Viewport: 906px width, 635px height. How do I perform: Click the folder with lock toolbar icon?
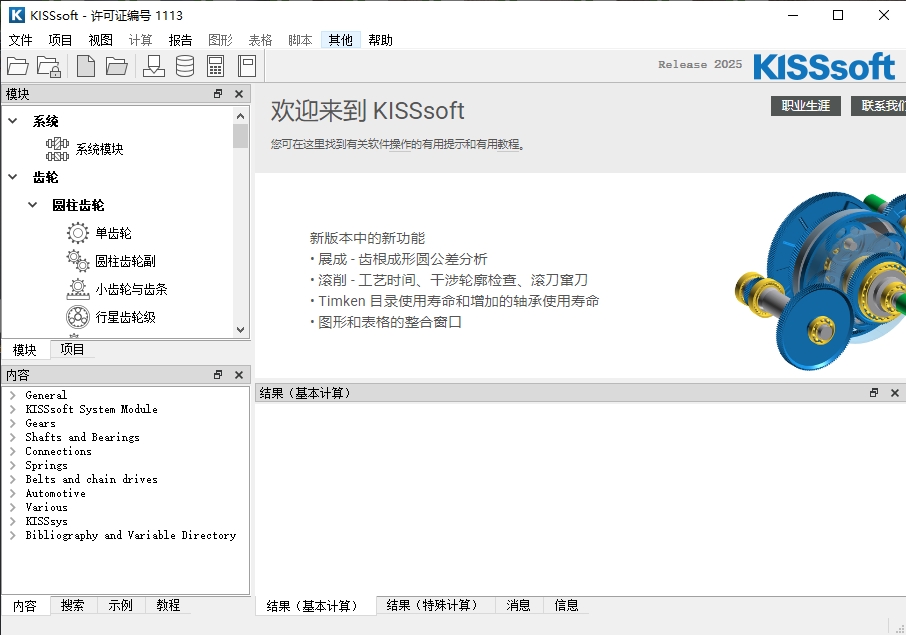coord(48,67)
